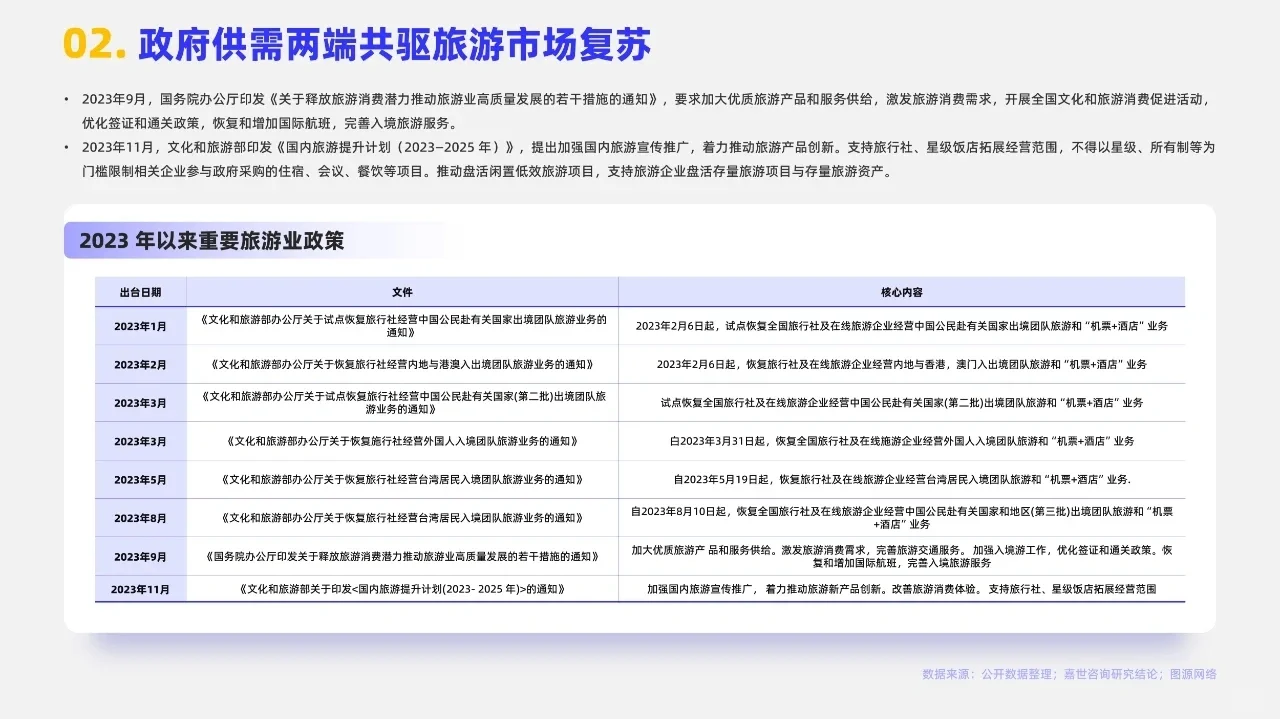Click the 数据来源 footer text
Viewport: 1280px width, 719px height.
(x=1068, y=676)
